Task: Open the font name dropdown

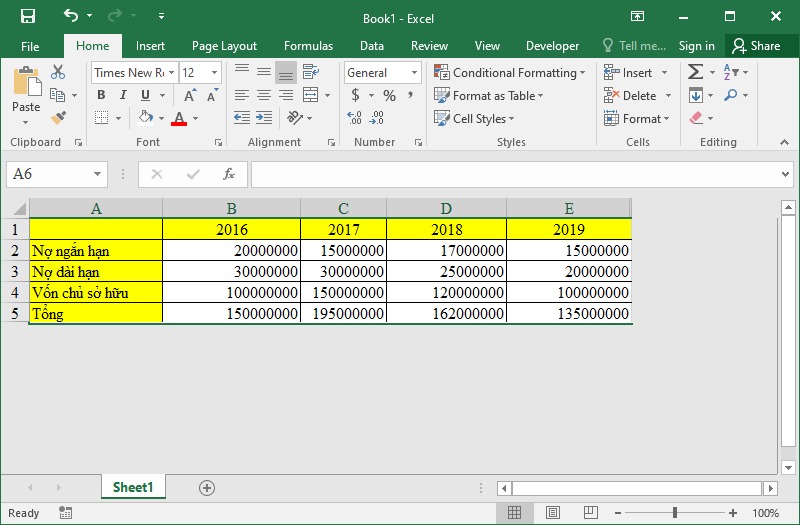Action: point(171,72)
